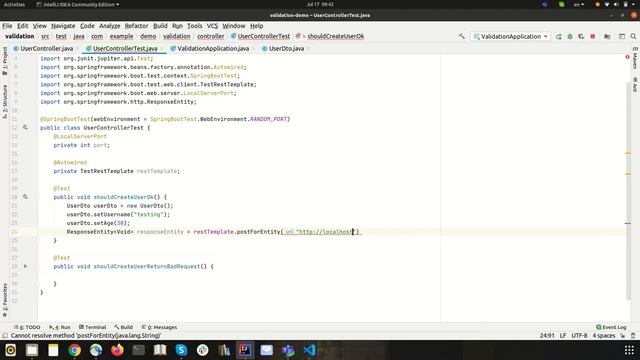Screen dimensions: 640x360
Task: Click the Search Everywhere magnifier icon
Action: coord(633,36)
